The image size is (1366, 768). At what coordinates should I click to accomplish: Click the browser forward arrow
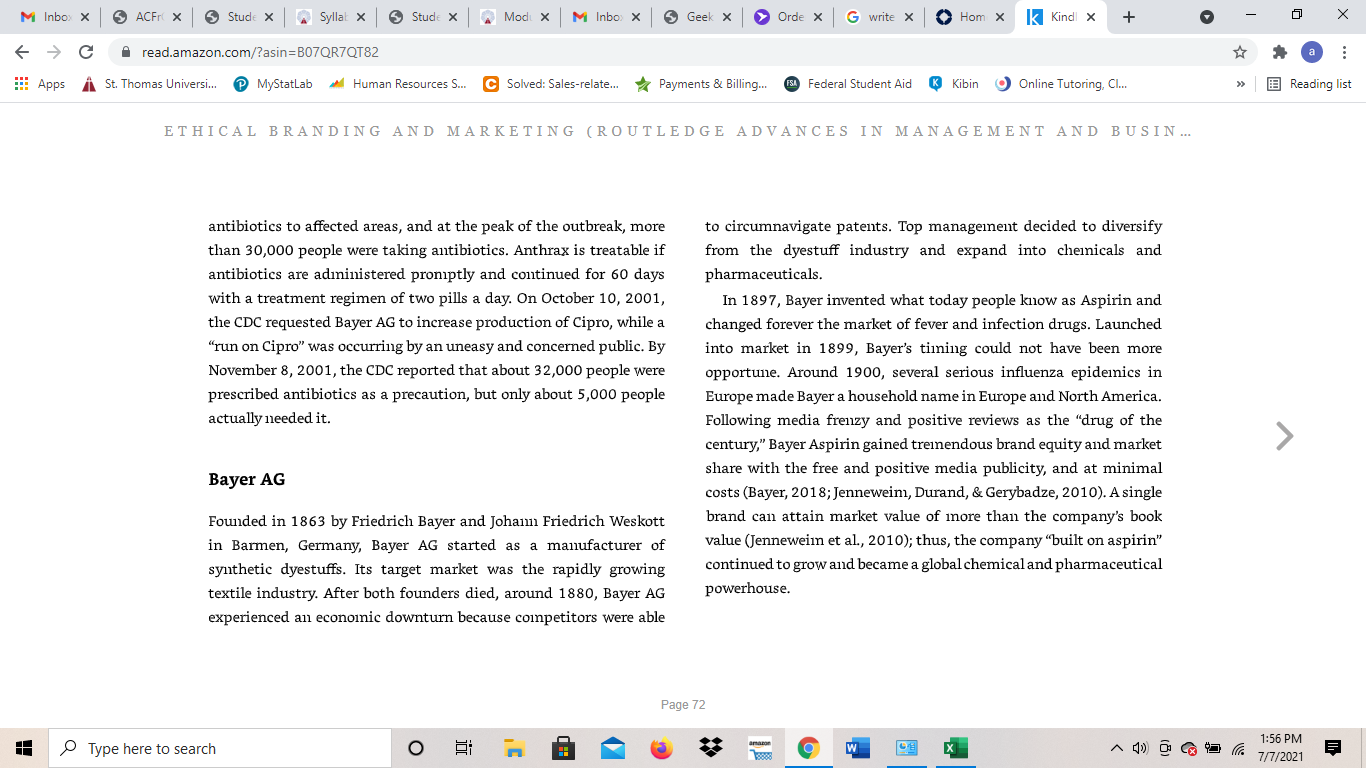point(54,52)
